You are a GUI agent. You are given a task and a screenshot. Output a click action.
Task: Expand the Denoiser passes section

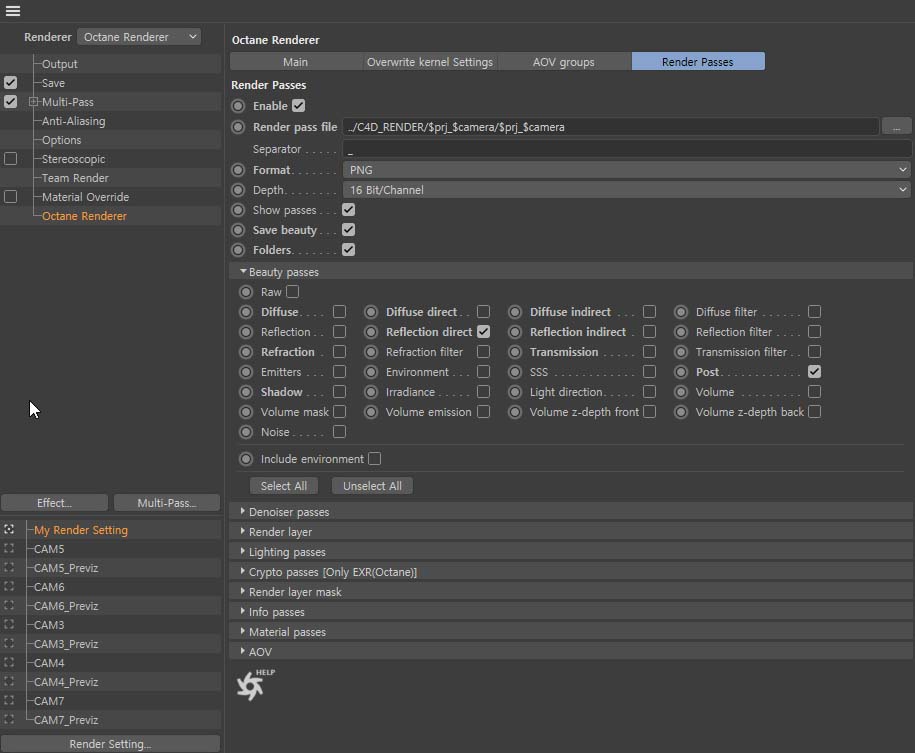click(243, 511)
